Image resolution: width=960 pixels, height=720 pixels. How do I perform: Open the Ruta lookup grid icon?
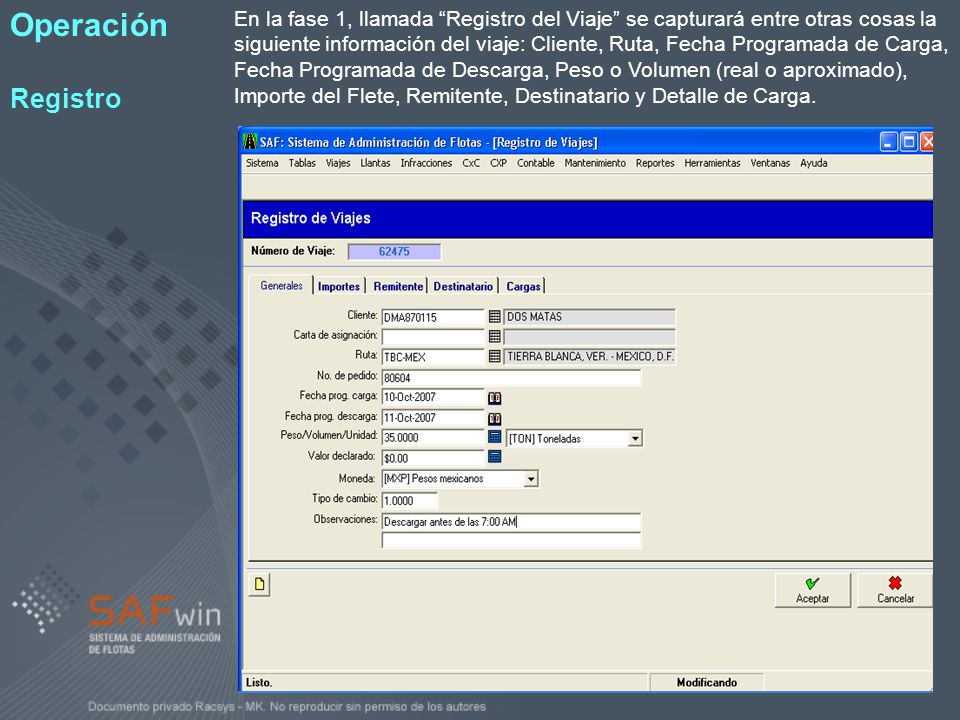click(x=495, y=356)
